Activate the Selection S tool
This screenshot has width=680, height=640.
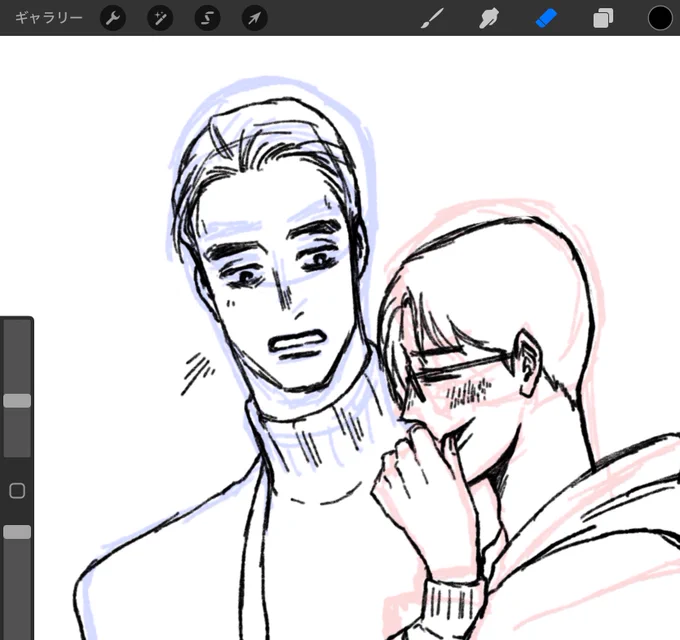coord(207,18)
